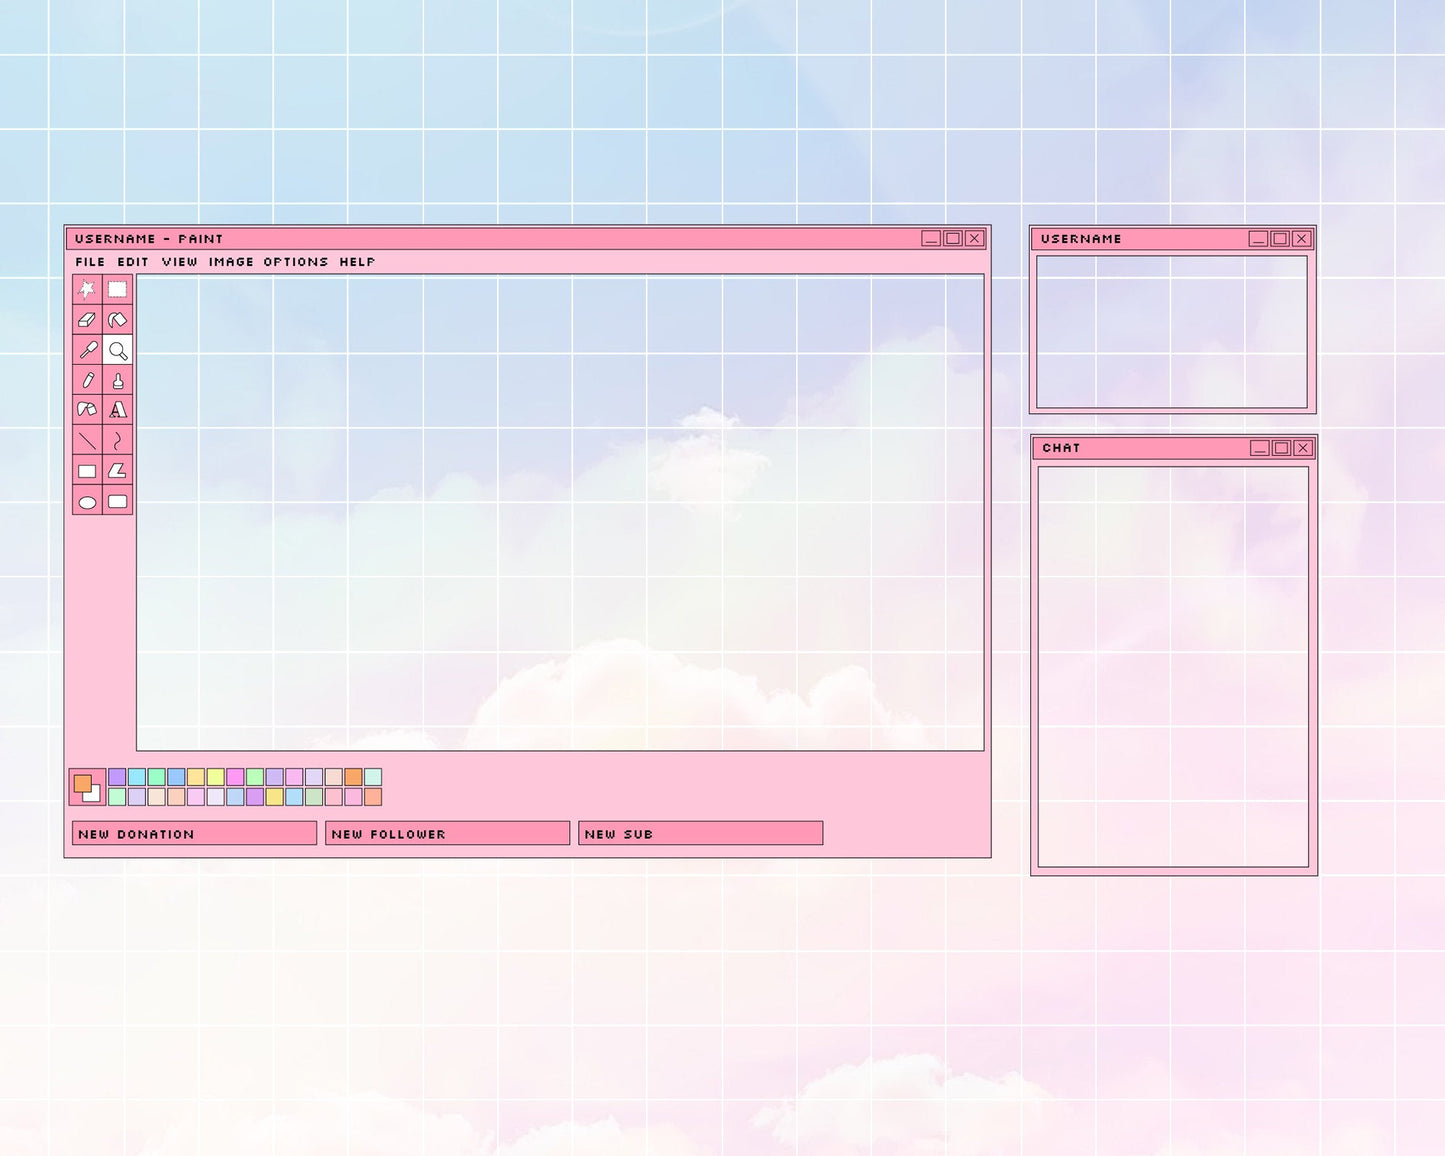This screenshot has width=1445, height=1156.
Task: Select the Rounded Rectangle tool
Action: click(117, 501)
